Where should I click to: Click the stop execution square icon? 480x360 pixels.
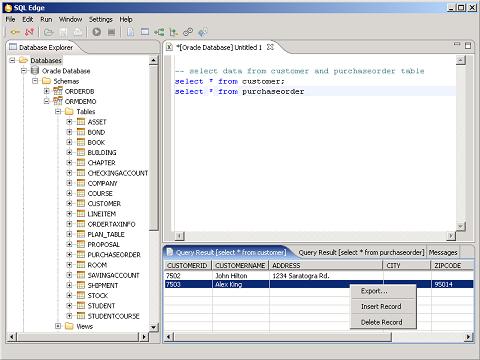pyautogui.click(x=111, y=32)
